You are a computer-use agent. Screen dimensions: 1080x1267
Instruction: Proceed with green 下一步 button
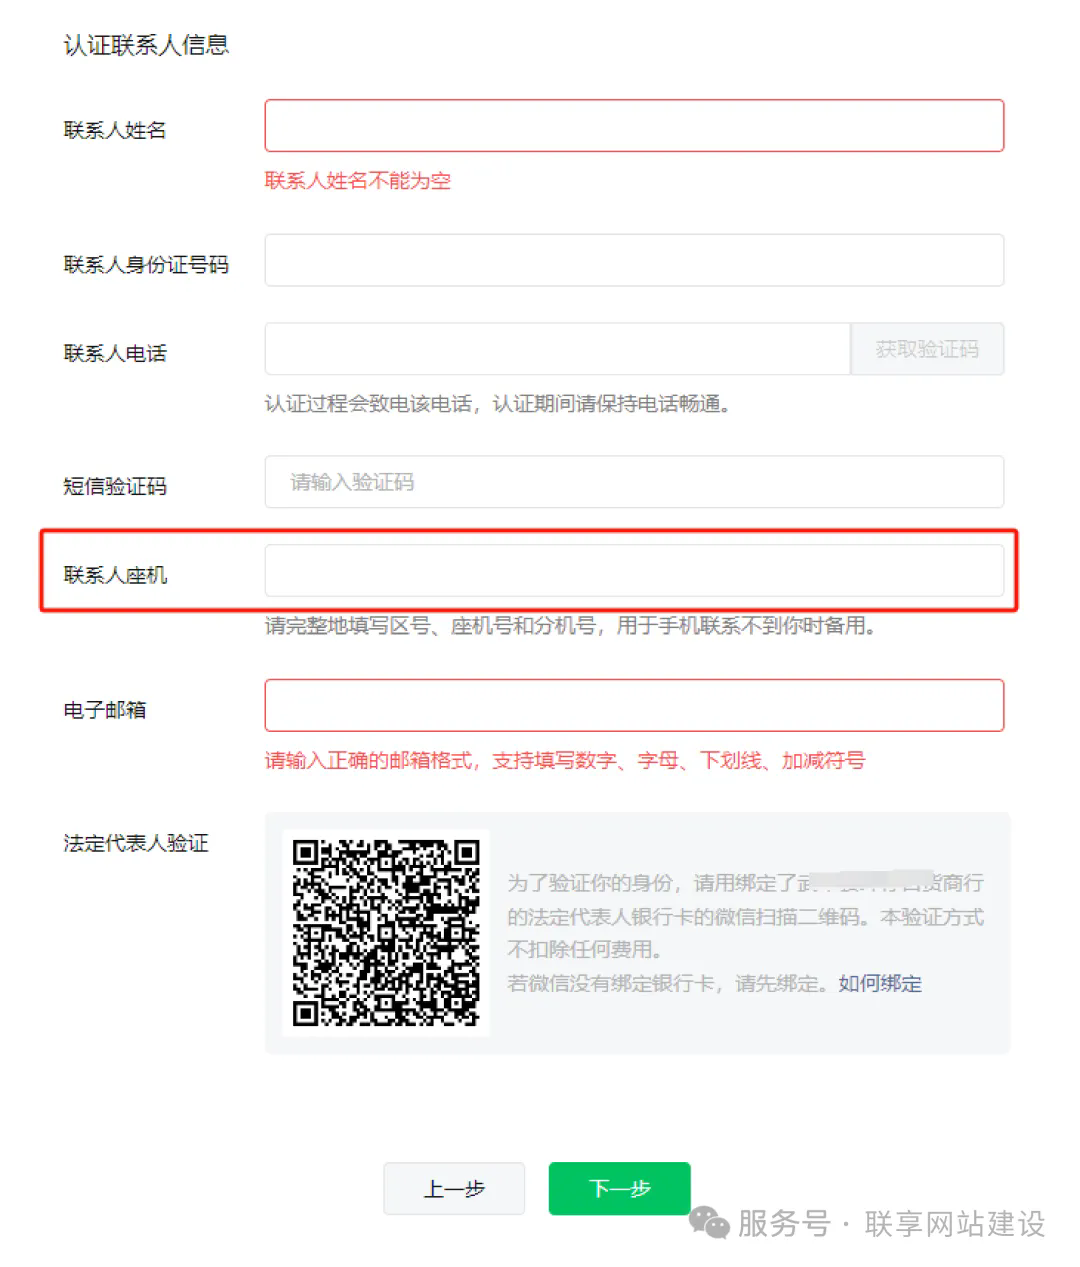point(620,1188)
